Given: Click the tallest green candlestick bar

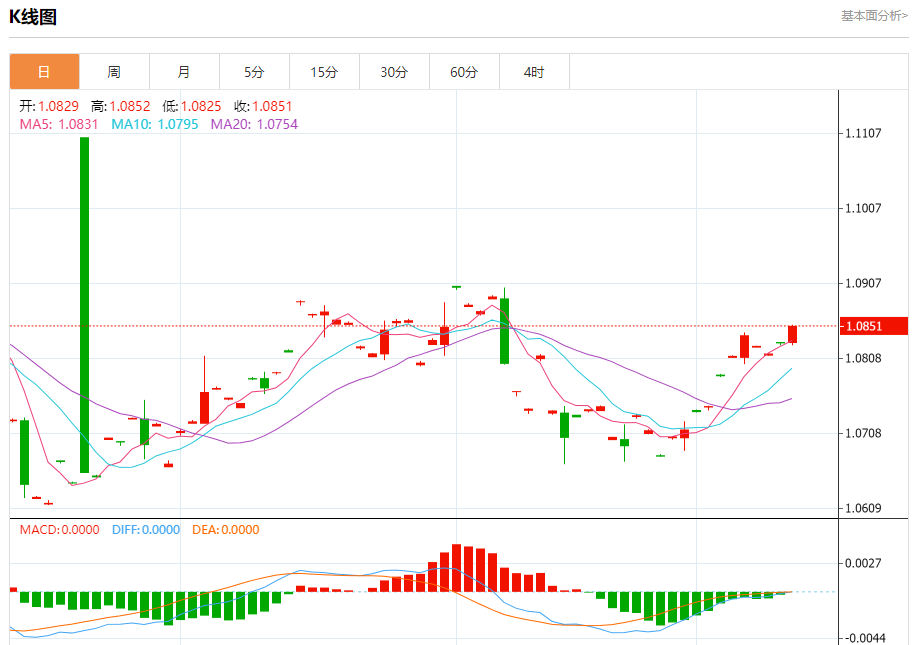Looking at the screenshot, I should tap(85, 305).
